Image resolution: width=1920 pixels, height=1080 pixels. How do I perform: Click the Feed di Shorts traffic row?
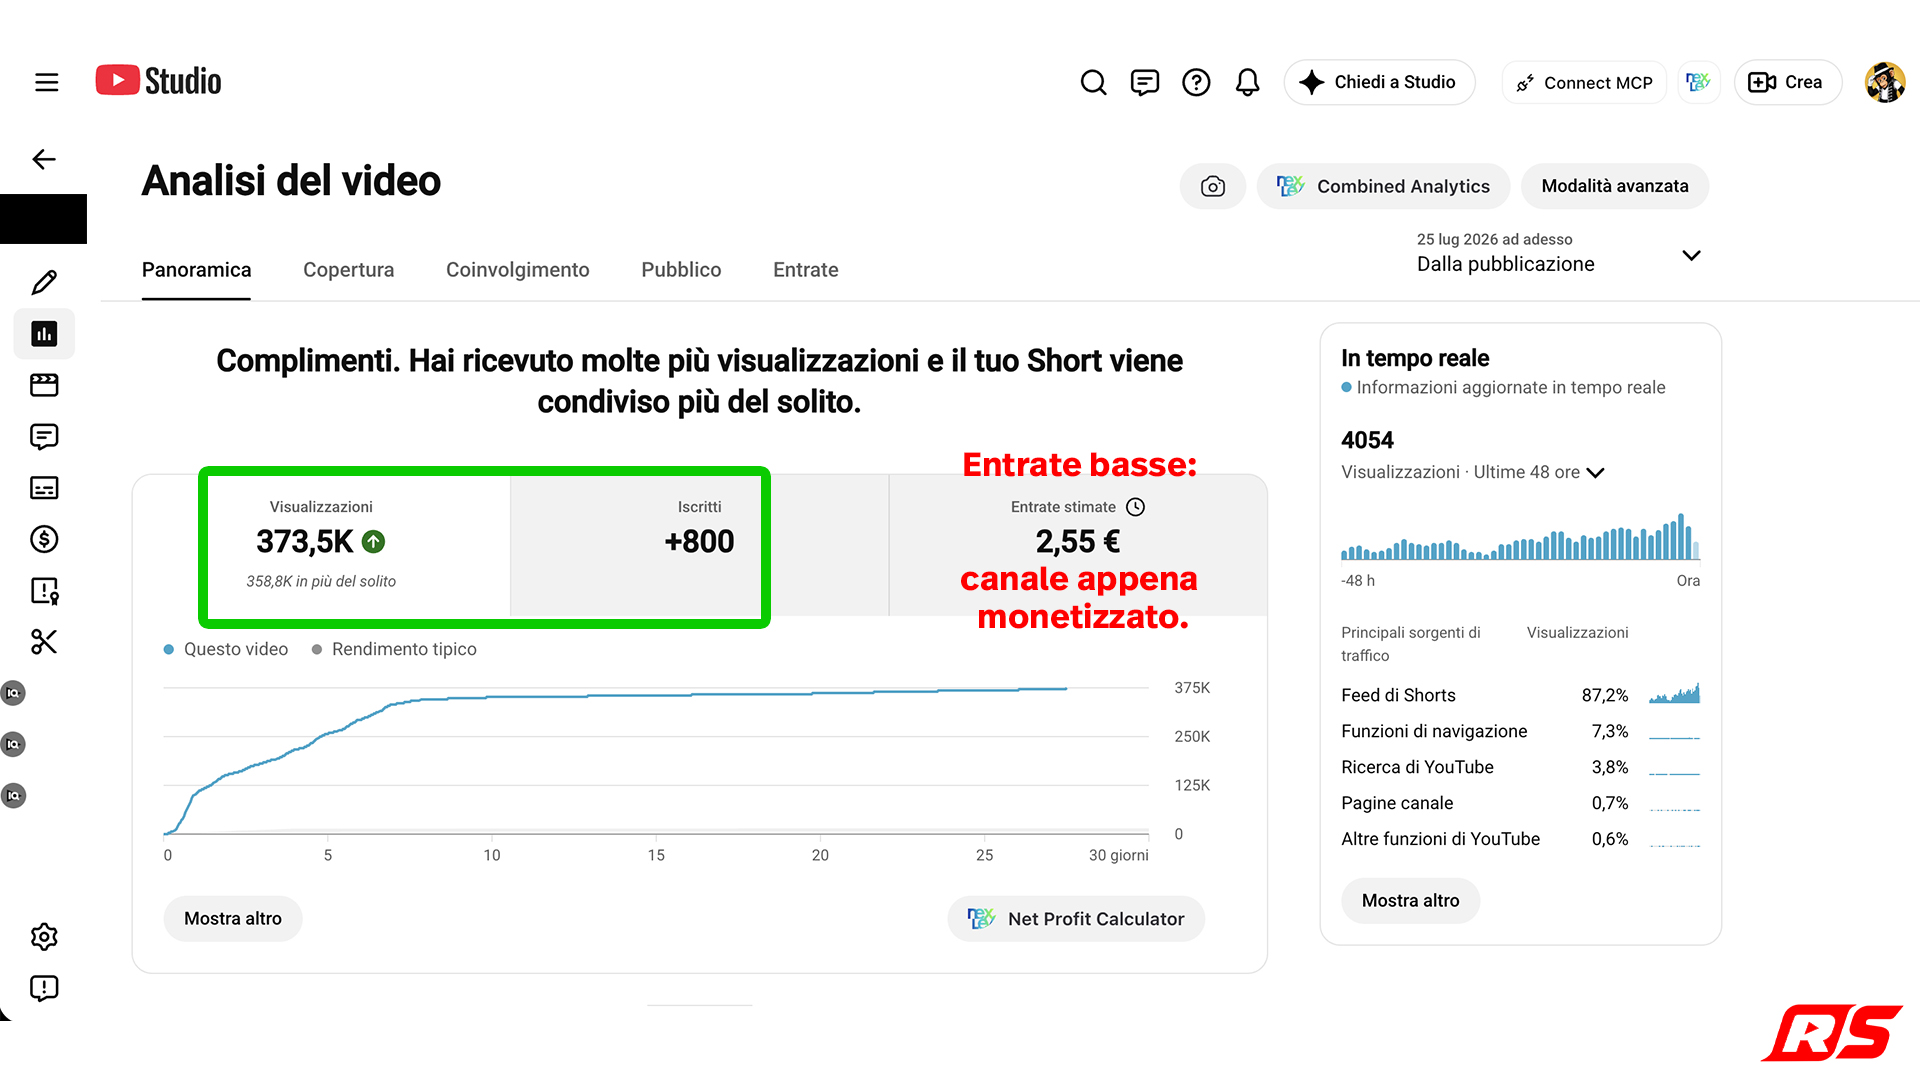click(x=1520, y=695)
